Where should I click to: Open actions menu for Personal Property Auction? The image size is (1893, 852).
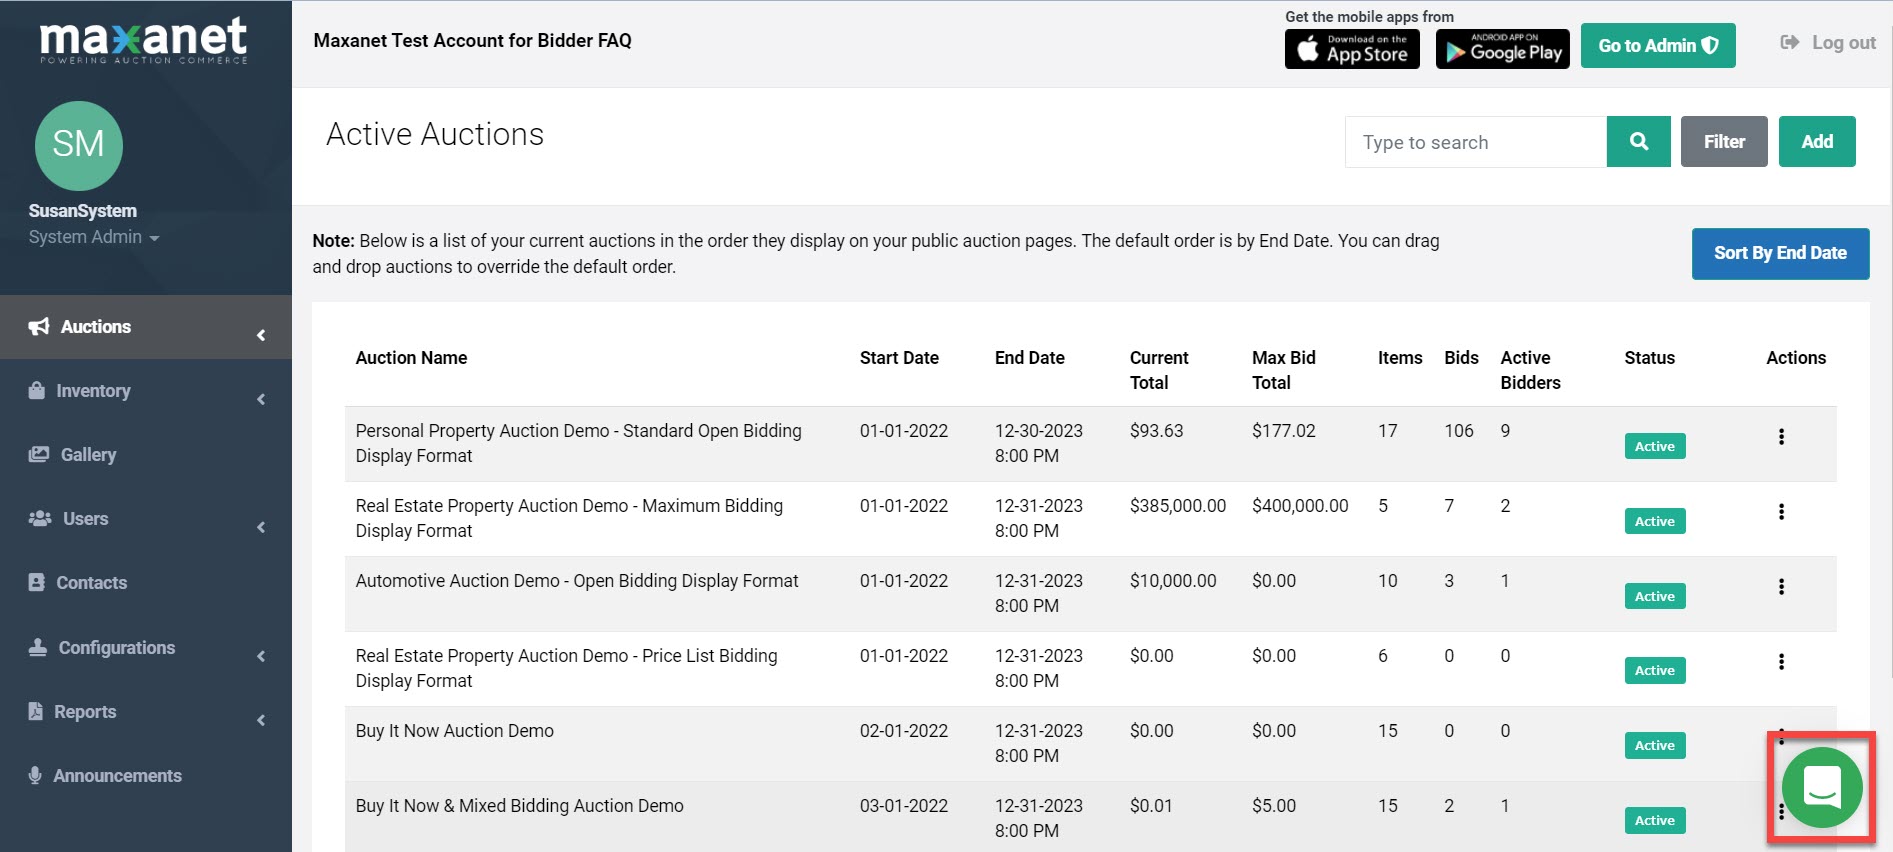point(1781,437)
